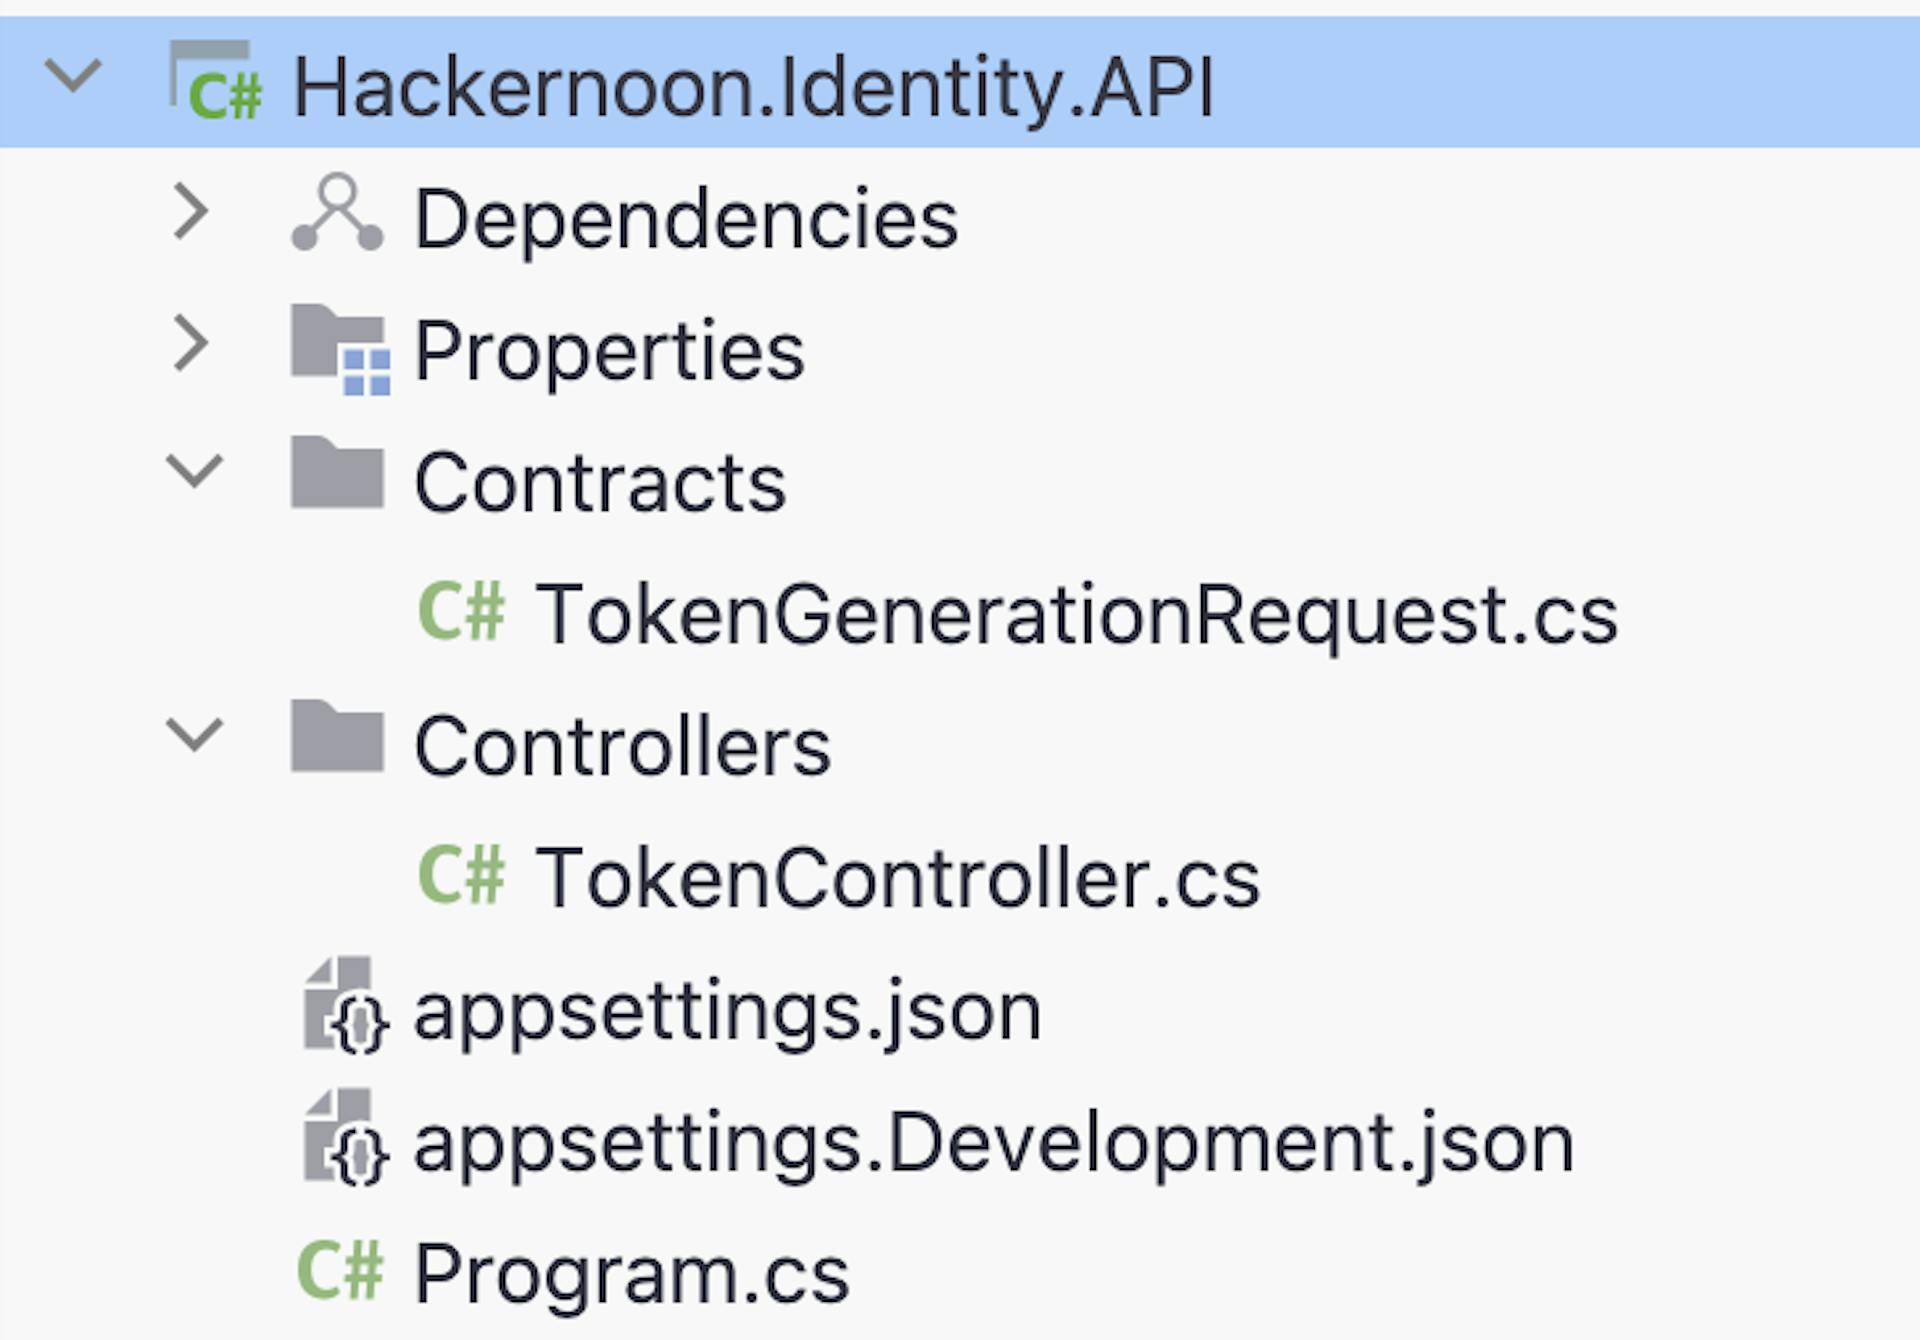This screenshot has height=1340, width=1920.
Task: Select appsettings.json in the tree
Action: (x=727, y=1010)
